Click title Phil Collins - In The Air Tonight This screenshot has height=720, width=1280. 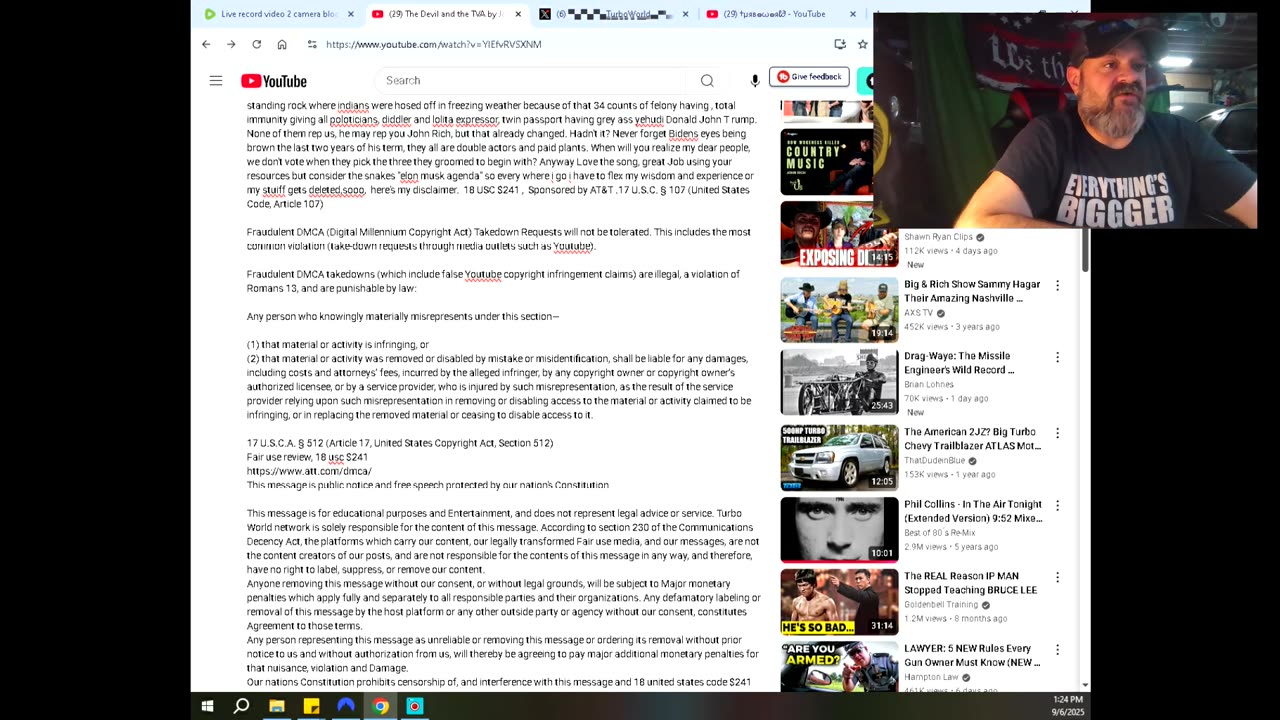click(973, 511)
